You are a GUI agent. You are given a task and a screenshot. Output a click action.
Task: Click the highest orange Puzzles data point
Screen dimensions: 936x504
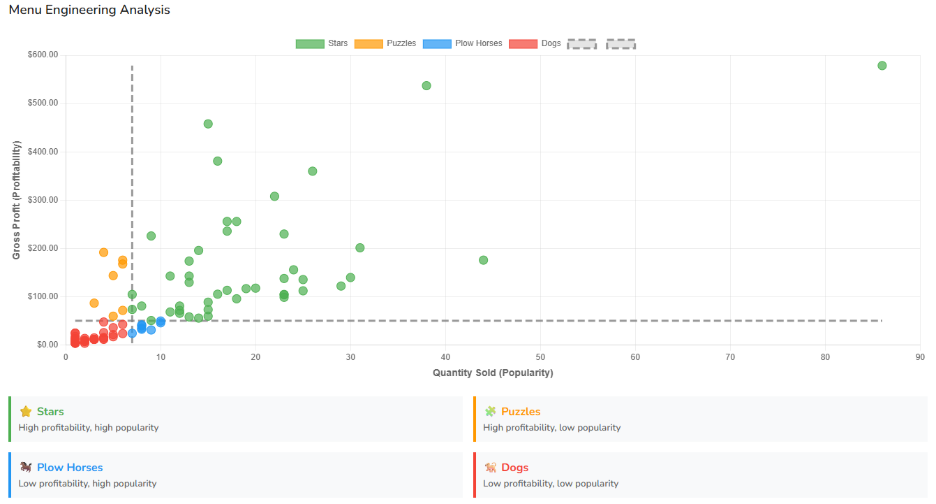[104, 253]
